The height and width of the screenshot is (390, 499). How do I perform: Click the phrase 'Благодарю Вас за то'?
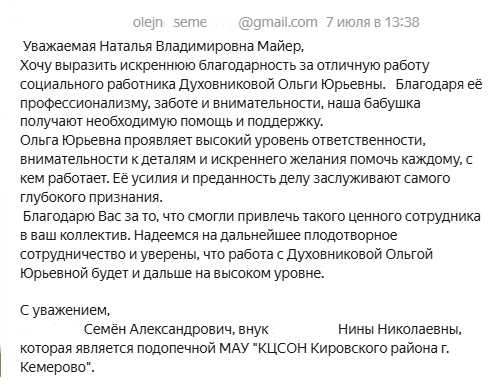pos(89,216)
